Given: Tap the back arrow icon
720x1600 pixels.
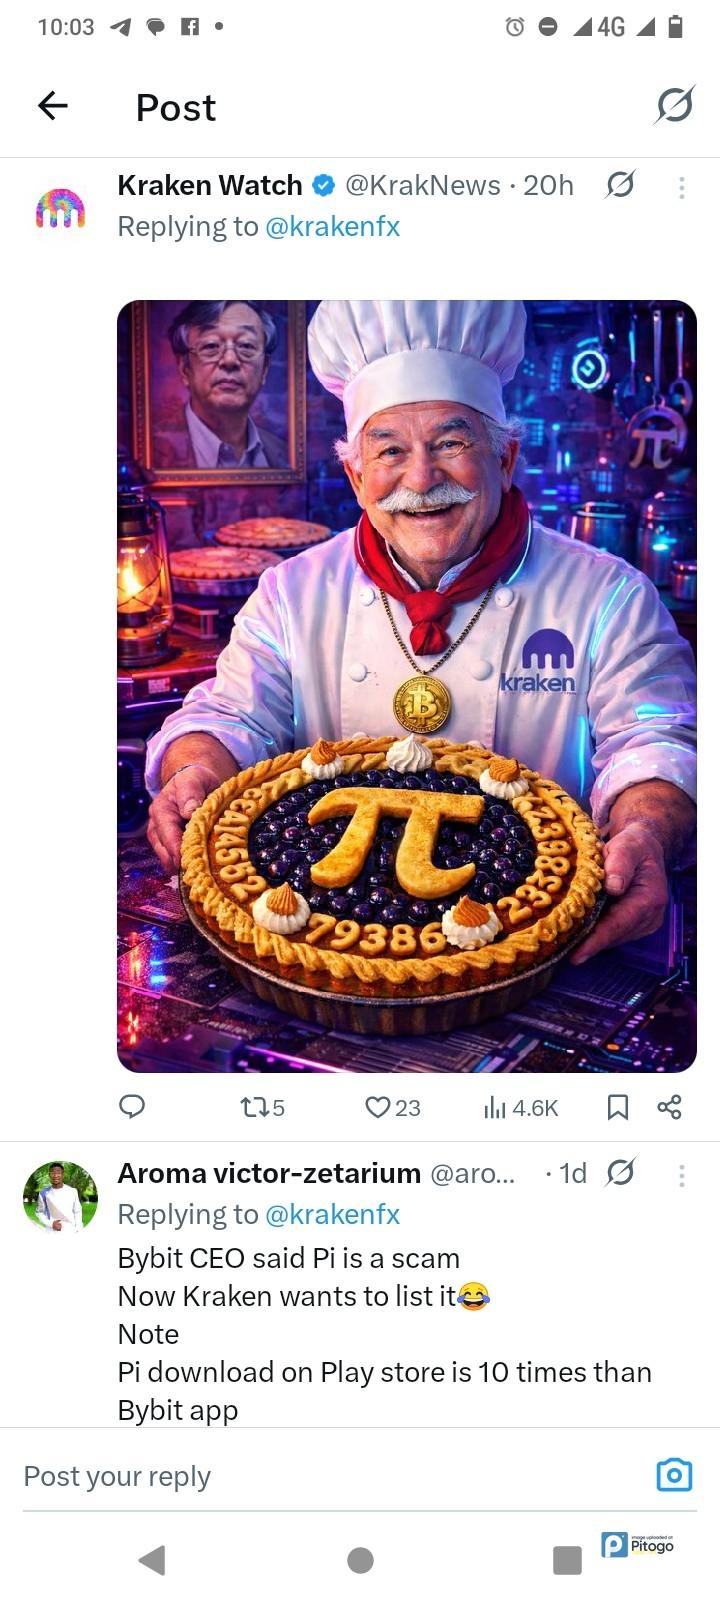Looking at the screenshot, I should click(53, 105).
